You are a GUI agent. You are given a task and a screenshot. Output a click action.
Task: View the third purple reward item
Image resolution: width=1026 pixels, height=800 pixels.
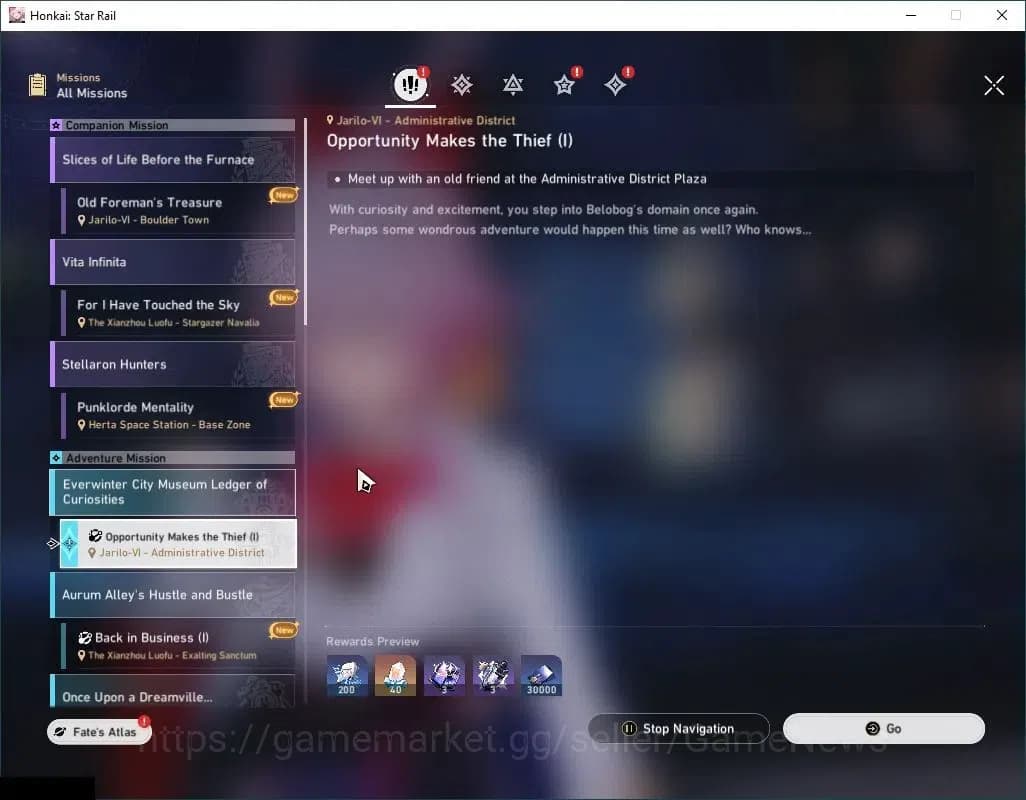[444, 676]
